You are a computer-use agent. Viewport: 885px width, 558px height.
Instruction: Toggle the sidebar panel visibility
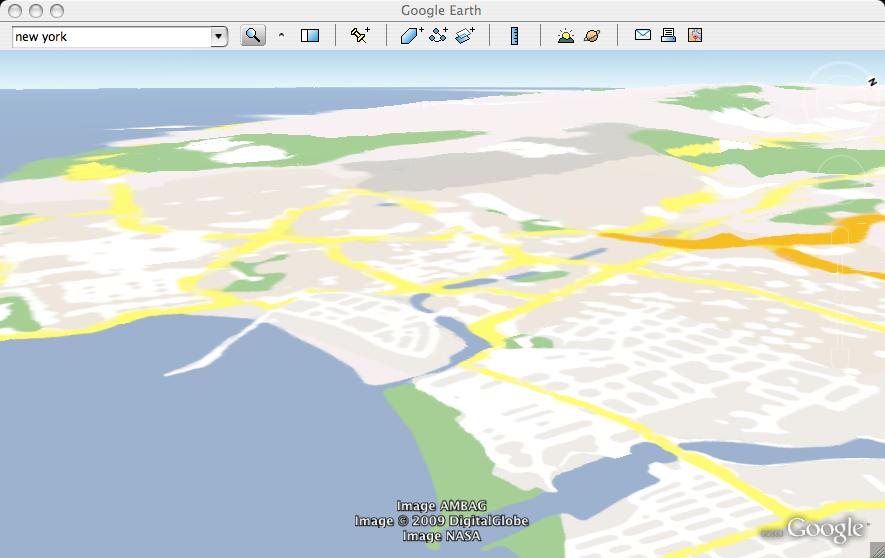[310, 36]
